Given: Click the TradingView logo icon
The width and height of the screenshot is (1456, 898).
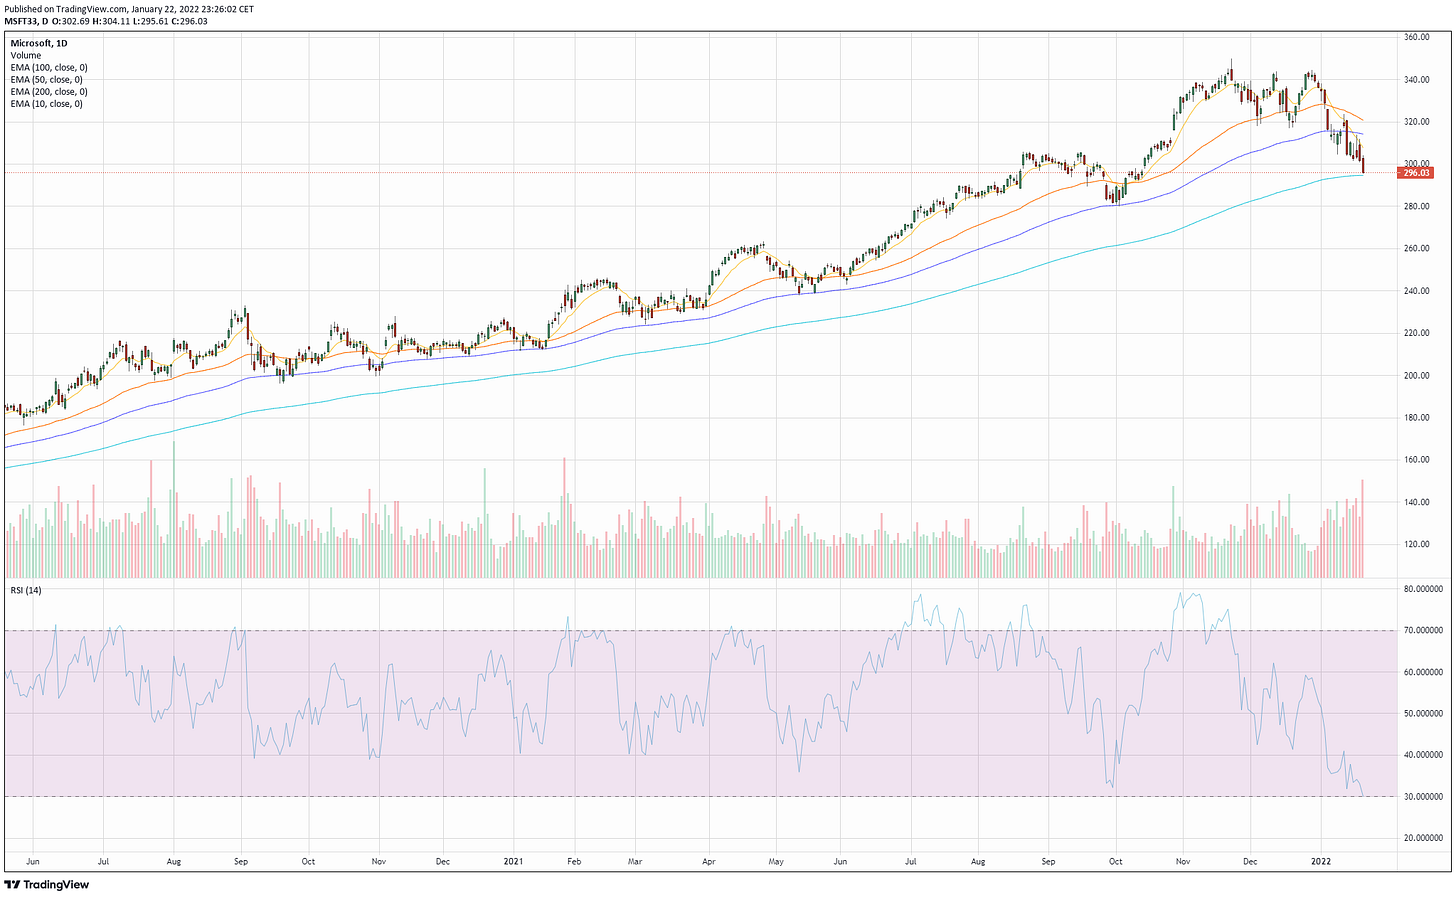Looking at the screenshot, I should pyautogui.click(x=13, y=885).
